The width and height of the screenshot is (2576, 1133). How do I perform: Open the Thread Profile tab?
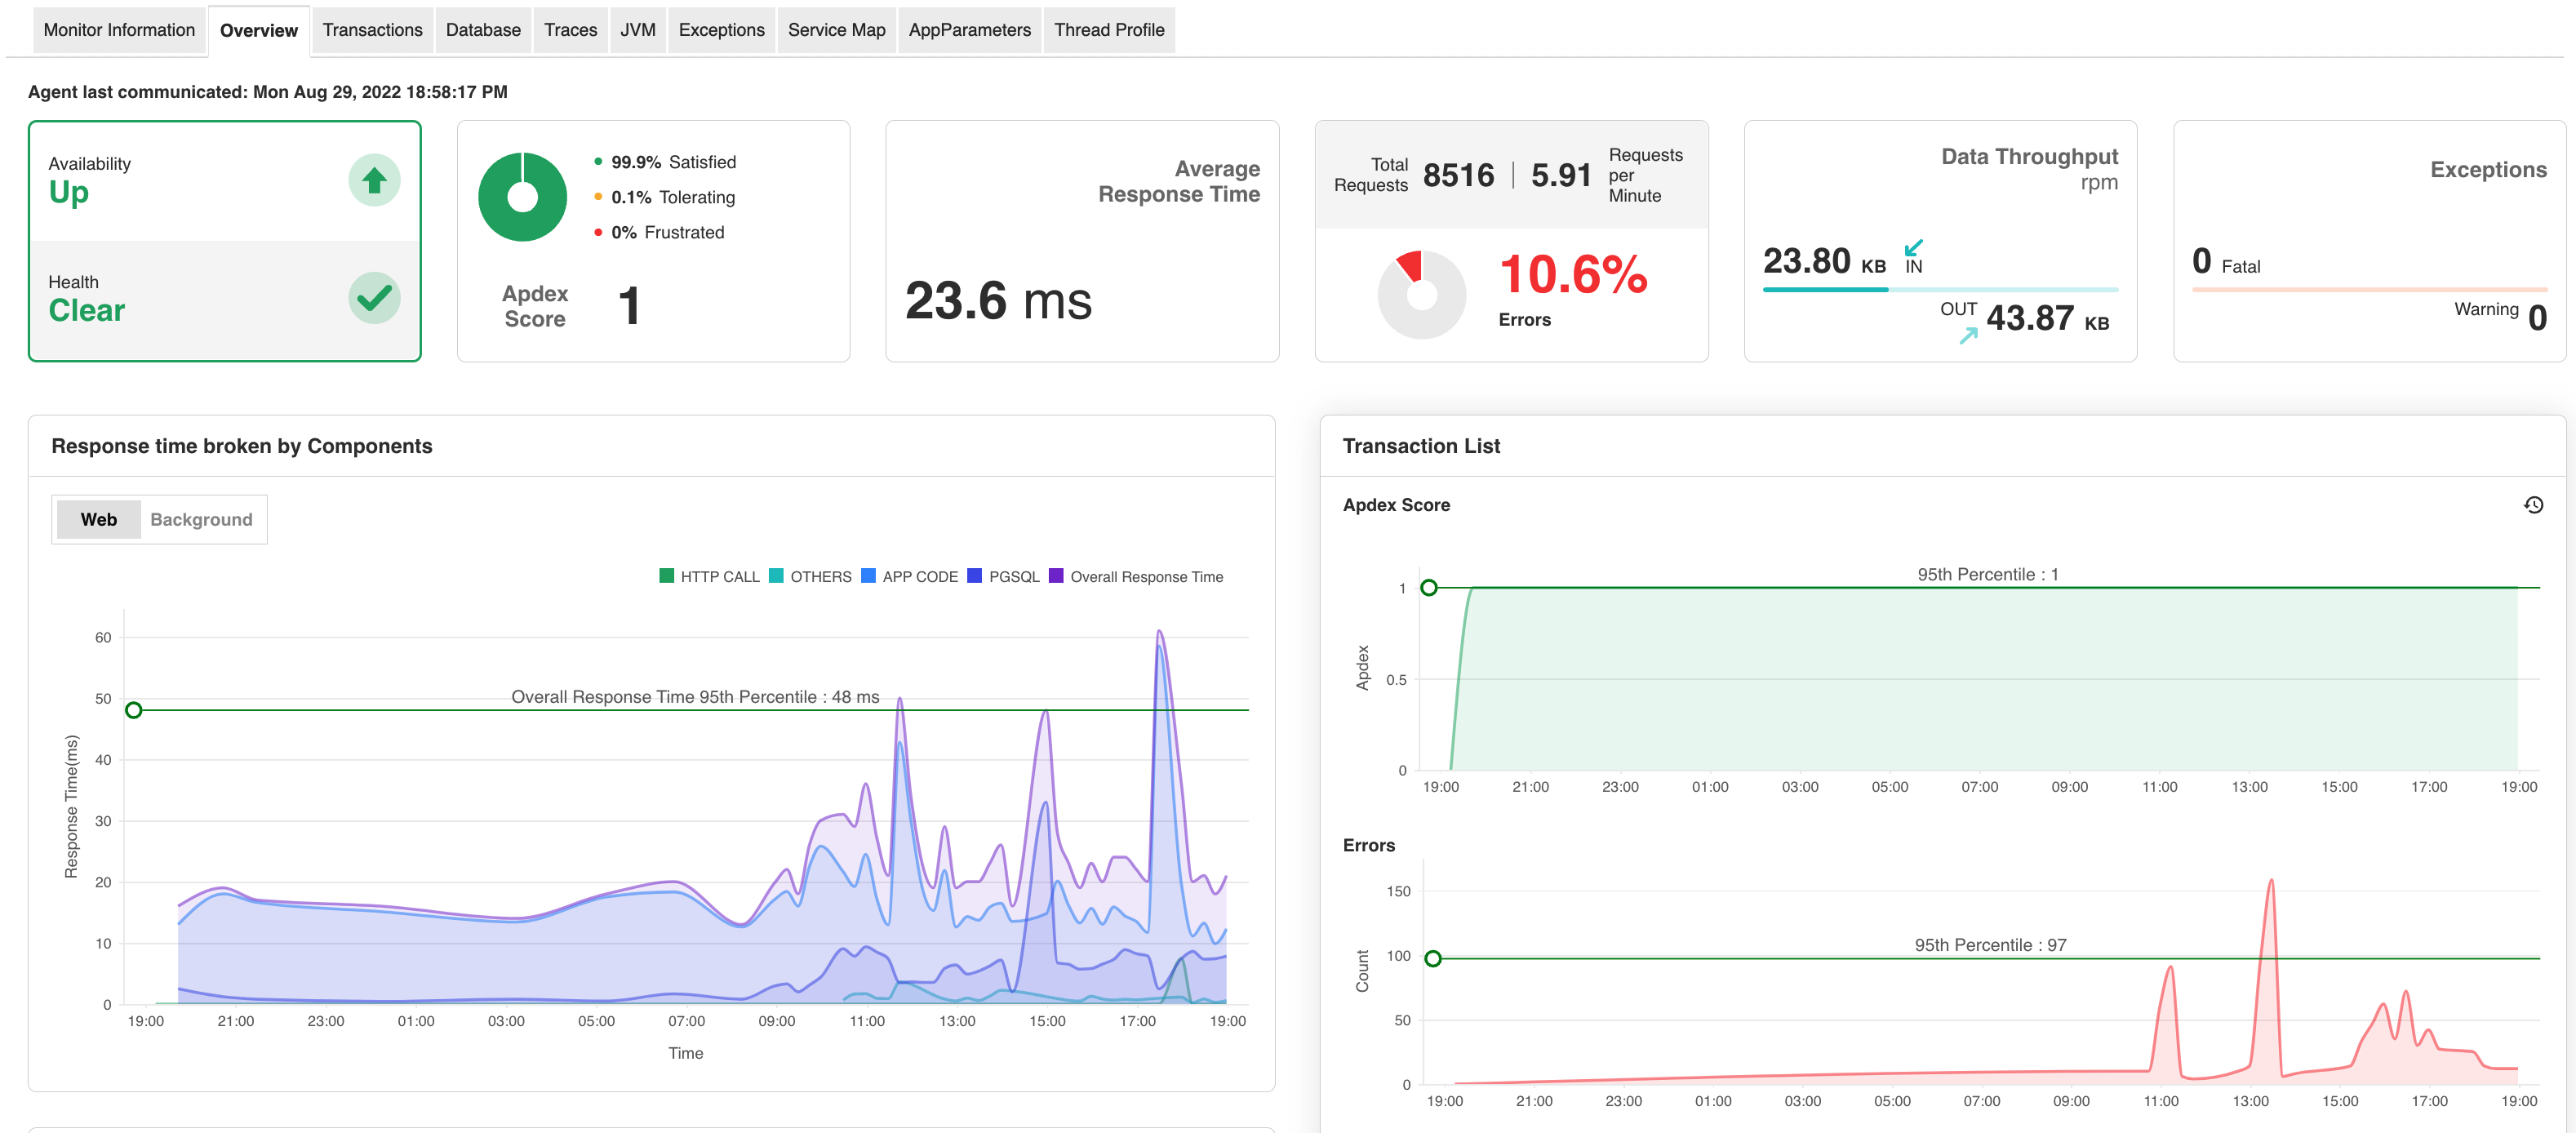pyautogui.click(x=1108, y=30)
